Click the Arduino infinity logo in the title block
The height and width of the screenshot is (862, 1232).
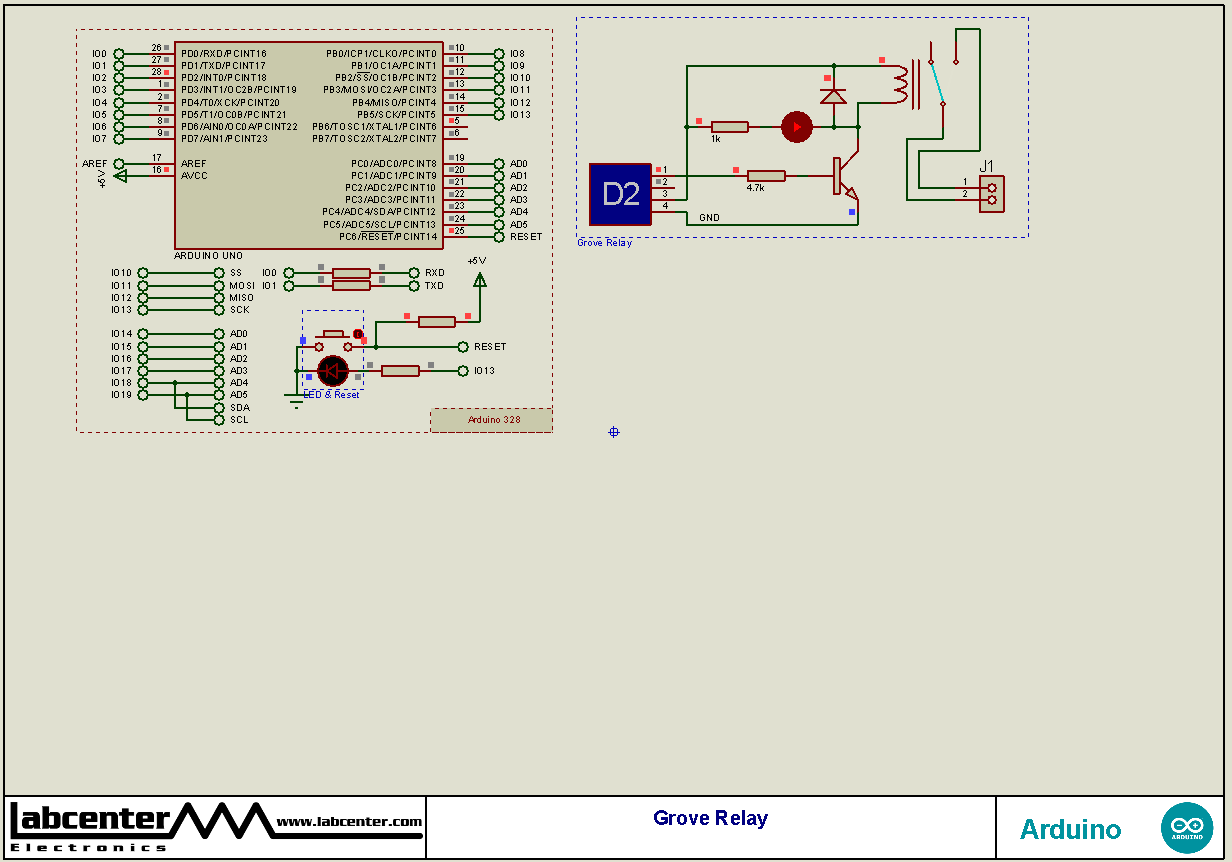pos(1187,827)
